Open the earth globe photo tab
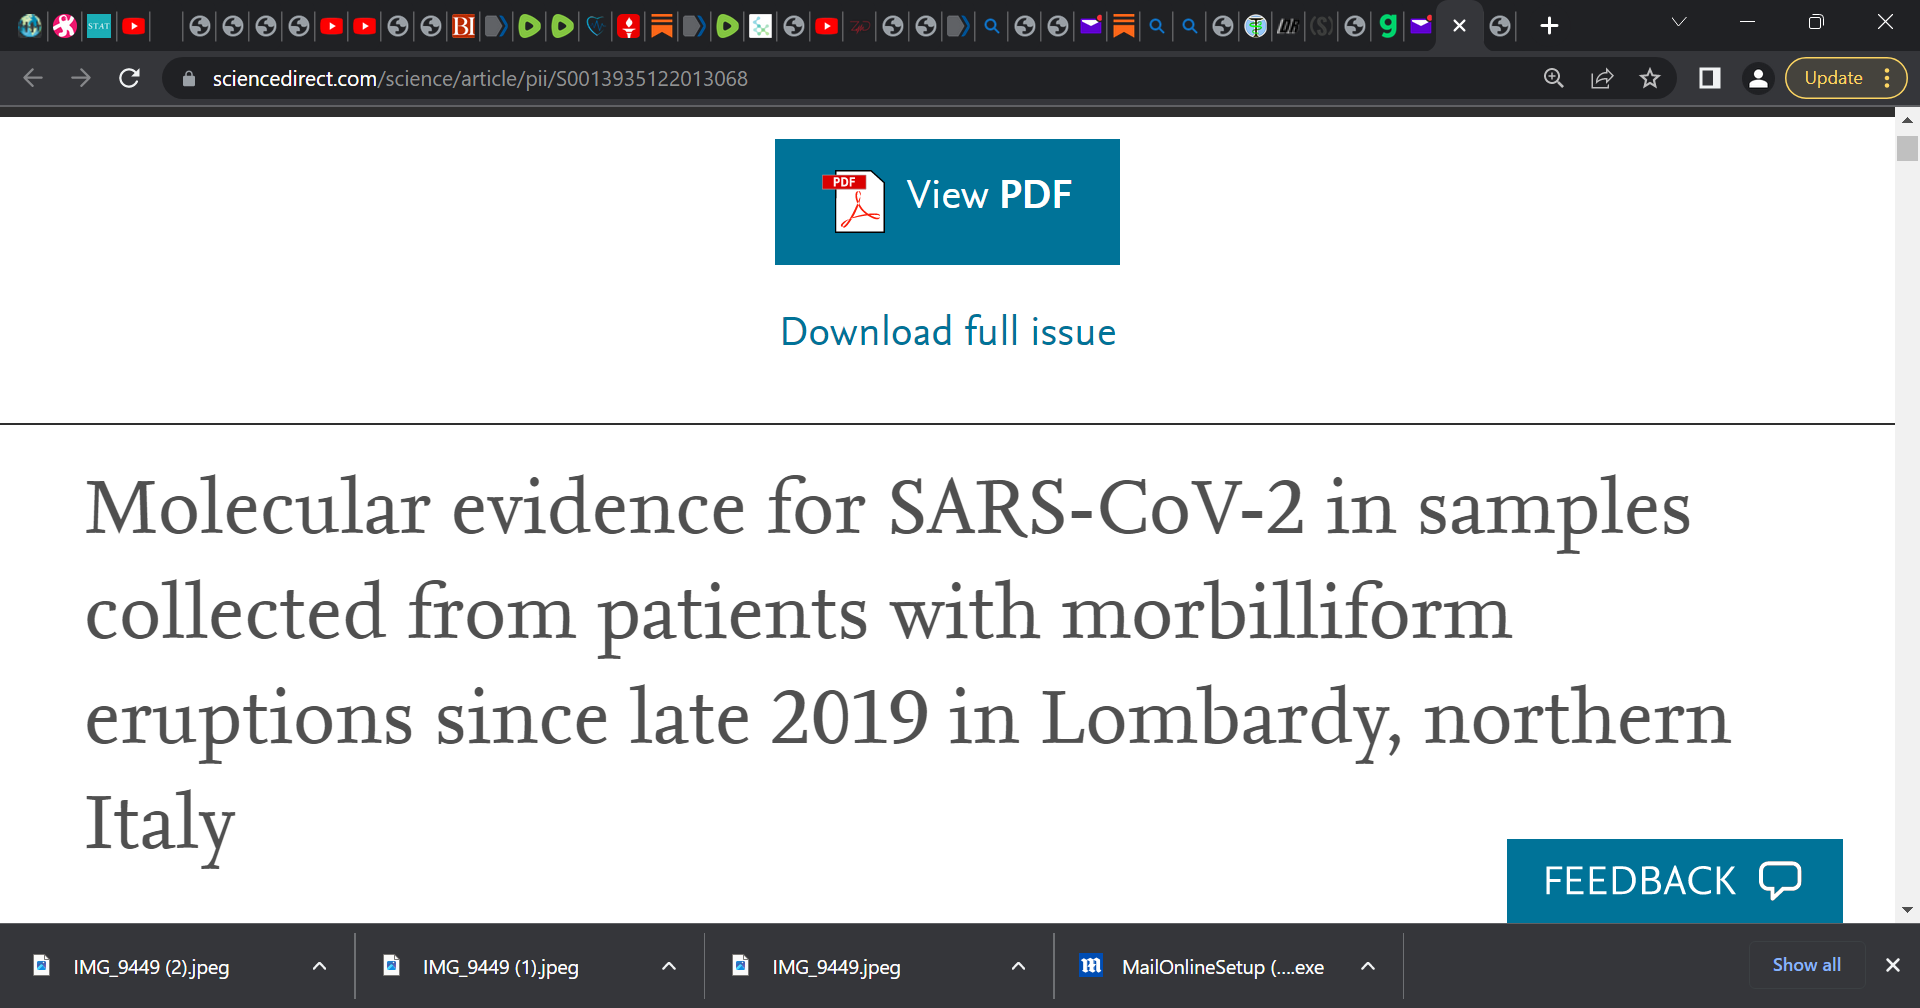 click(x=30, y=26)
